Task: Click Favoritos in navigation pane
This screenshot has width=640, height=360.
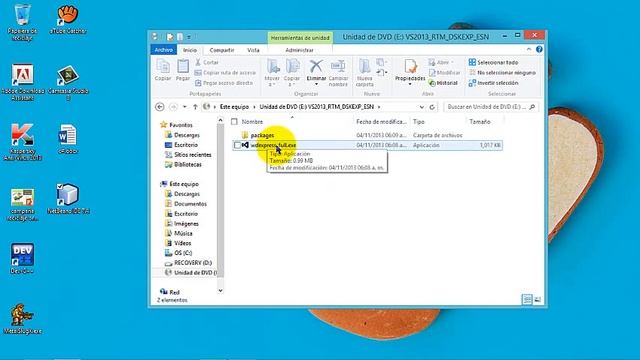Action: click(181, 125)
